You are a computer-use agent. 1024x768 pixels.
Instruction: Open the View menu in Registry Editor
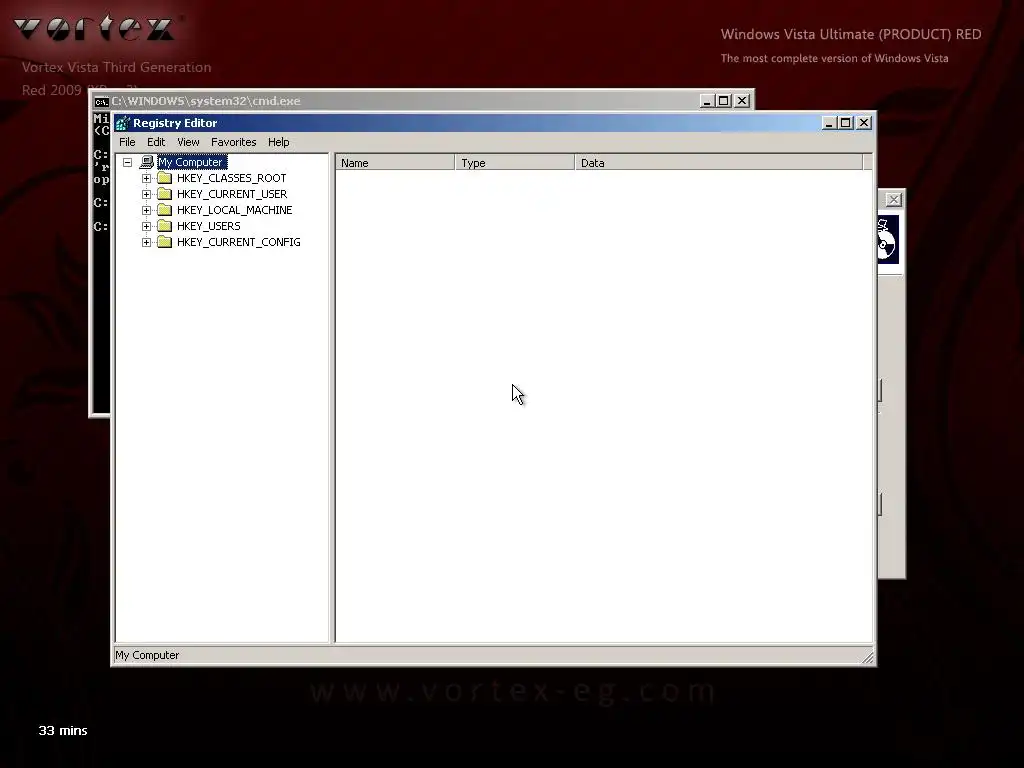click(x=188, y=142)
